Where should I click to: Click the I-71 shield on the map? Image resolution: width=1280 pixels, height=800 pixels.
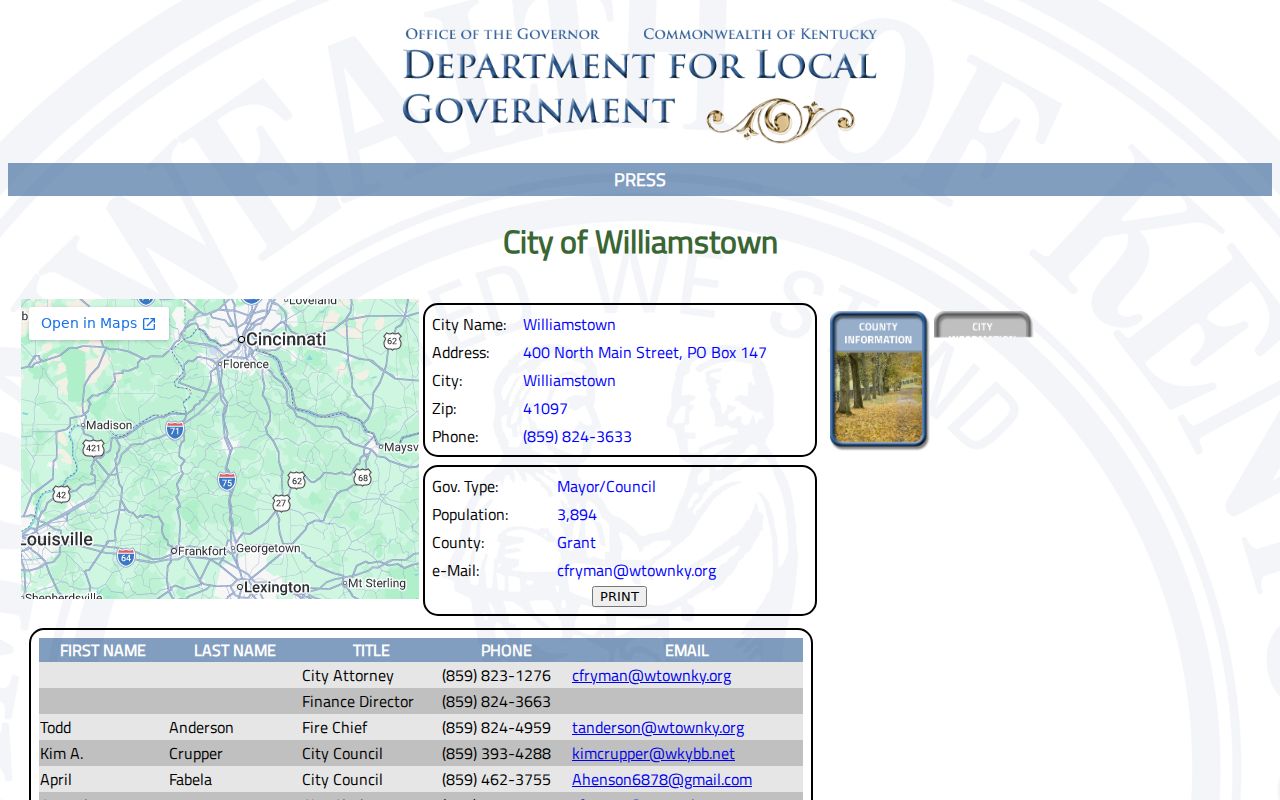[175, 430]
